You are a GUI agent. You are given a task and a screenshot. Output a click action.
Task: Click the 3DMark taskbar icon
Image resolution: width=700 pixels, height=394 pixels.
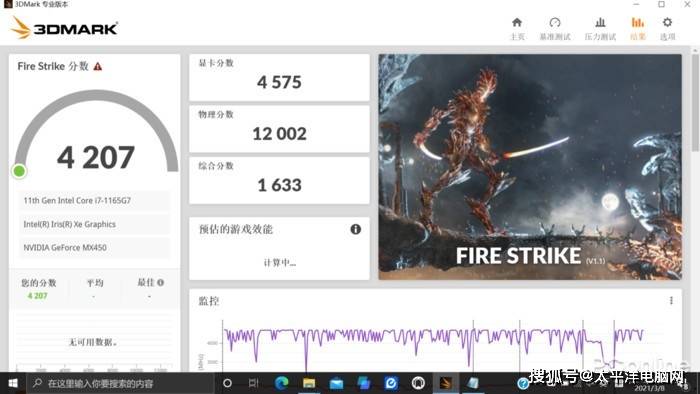446,383
